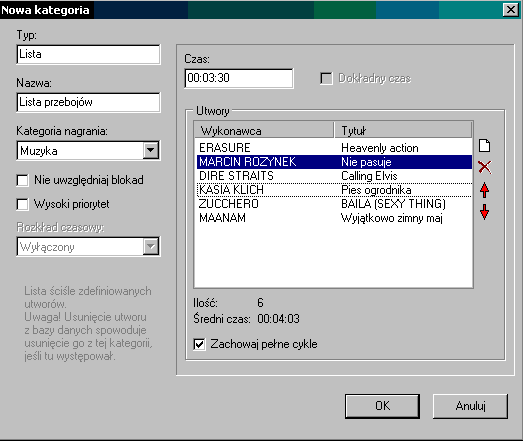
Task: Select the ERASURE Heavenly action track
Action: [x=334, y=148]
